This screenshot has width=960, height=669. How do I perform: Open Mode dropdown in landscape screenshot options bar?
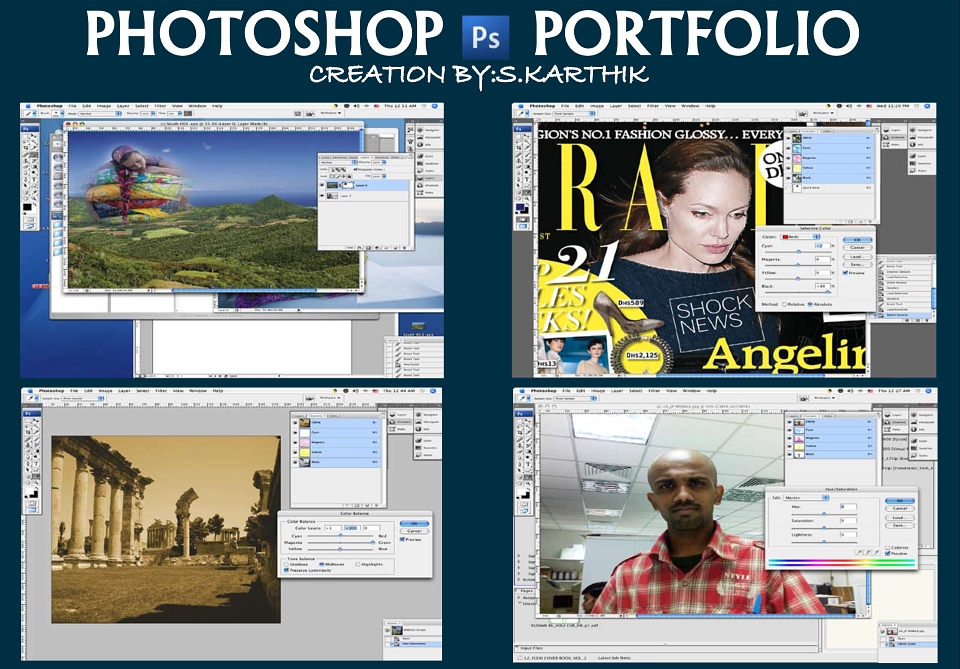[100, 113]
